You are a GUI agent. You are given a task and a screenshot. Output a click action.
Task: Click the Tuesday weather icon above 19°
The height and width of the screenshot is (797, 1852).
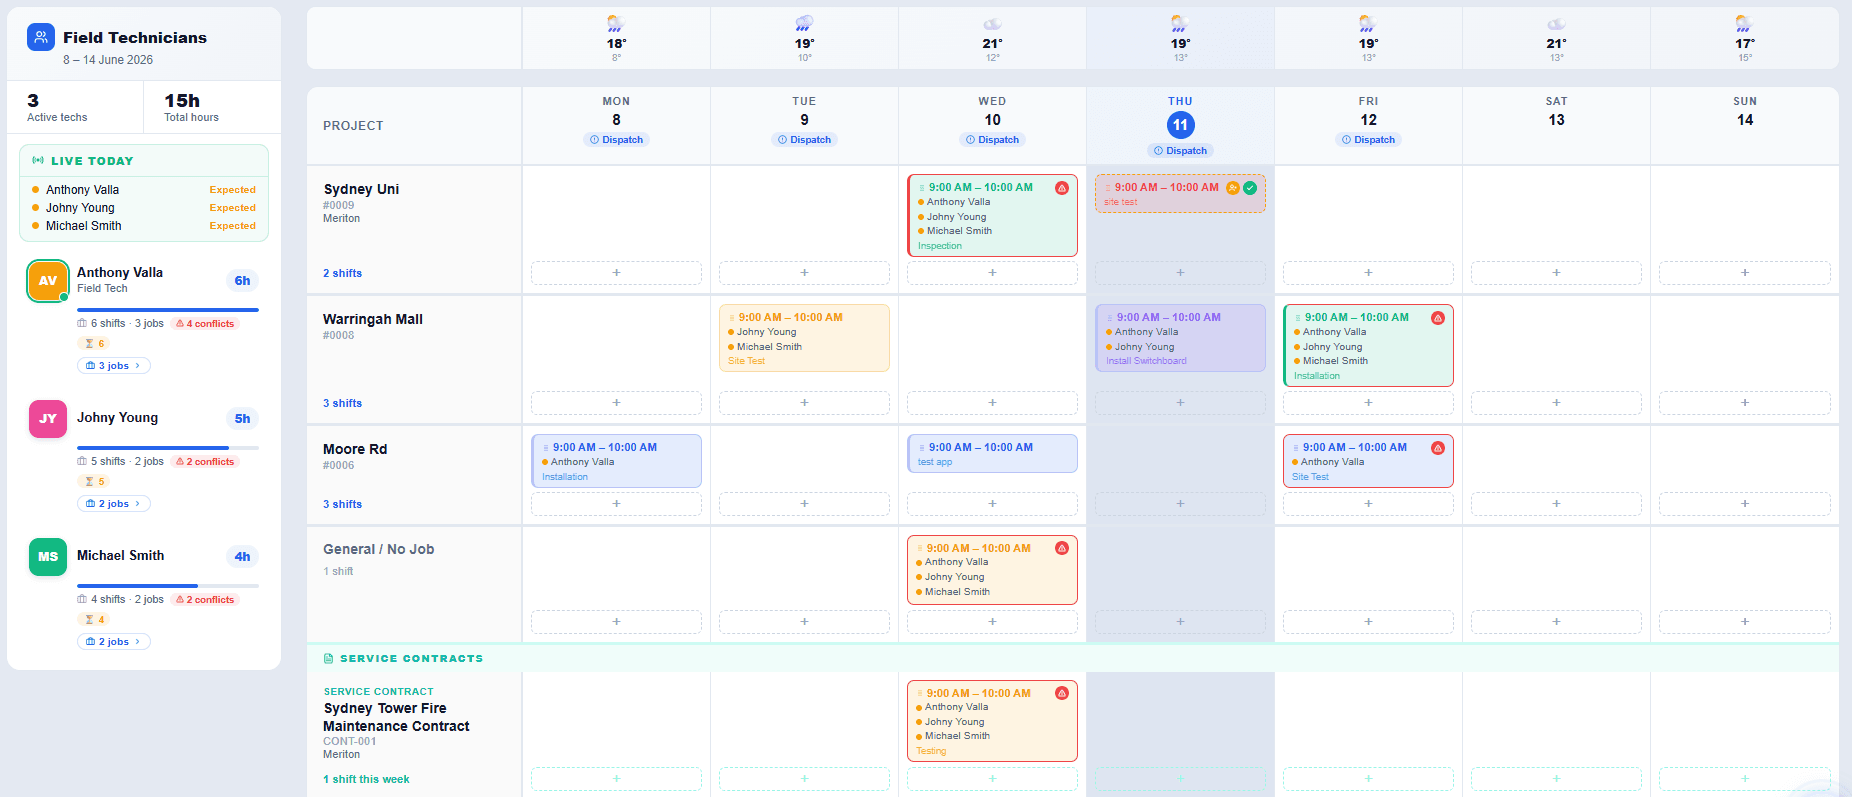tap(804, 23)
